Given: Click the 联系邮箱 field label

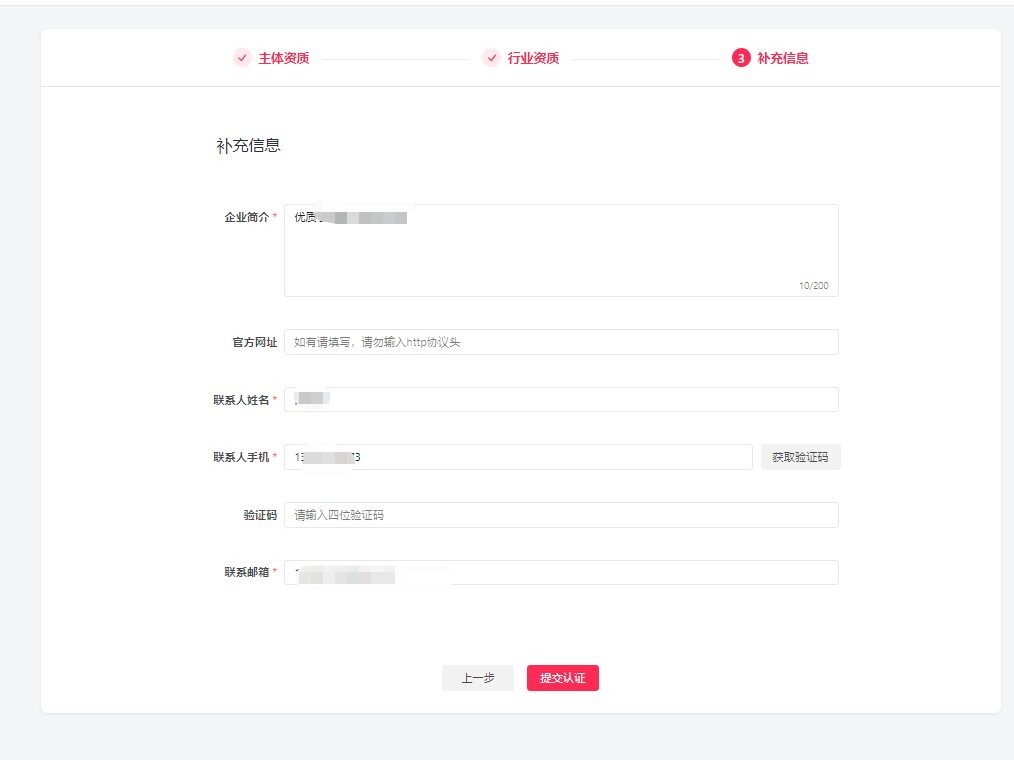Looking at the screenshot, I should [x=246, y=572].
